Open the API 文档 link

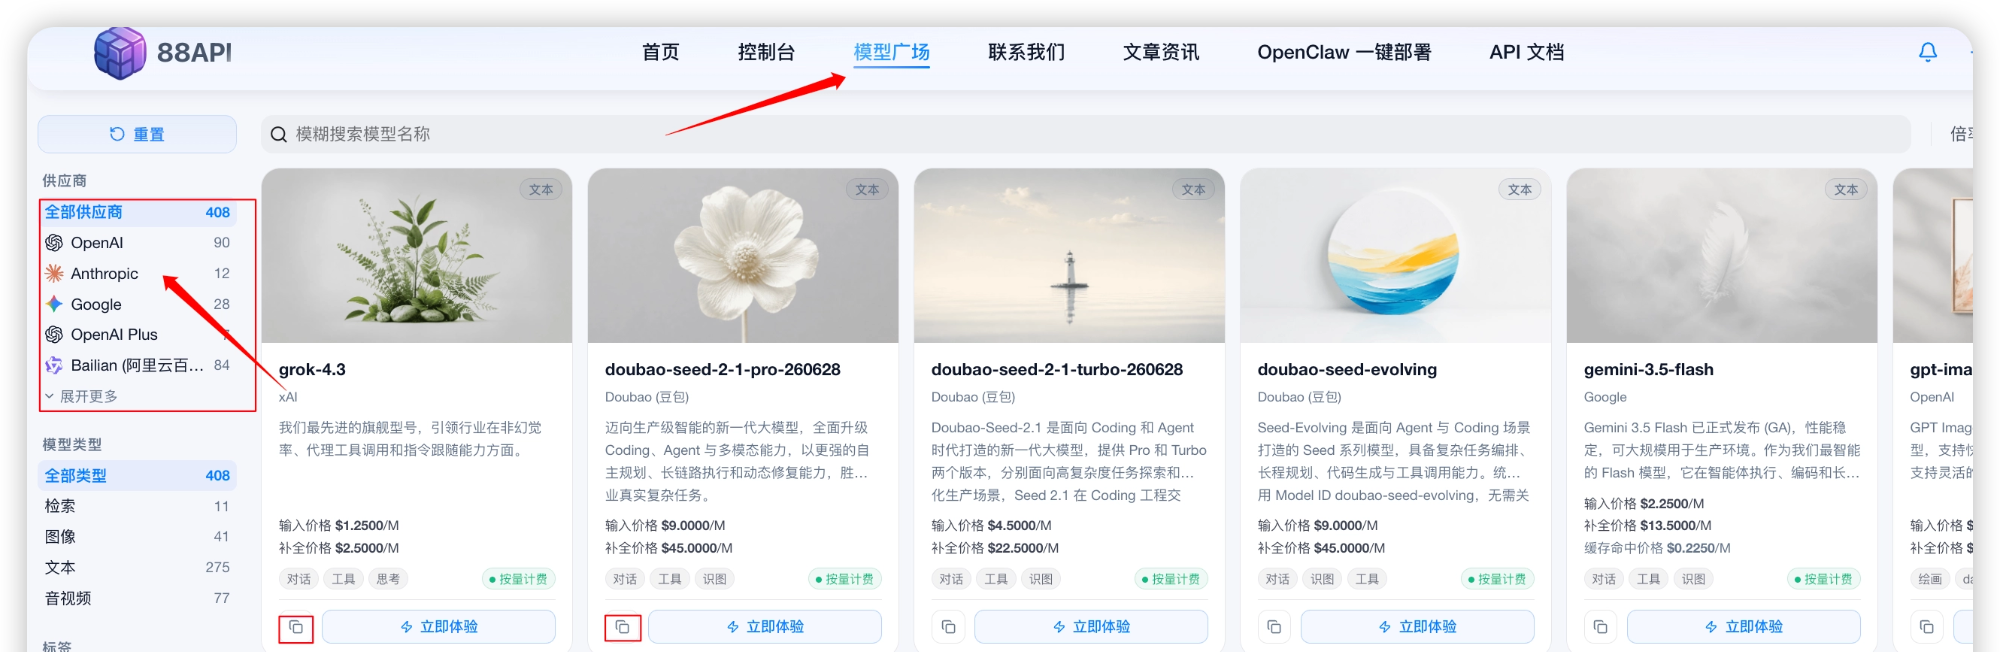click(x=1527, y=52)
